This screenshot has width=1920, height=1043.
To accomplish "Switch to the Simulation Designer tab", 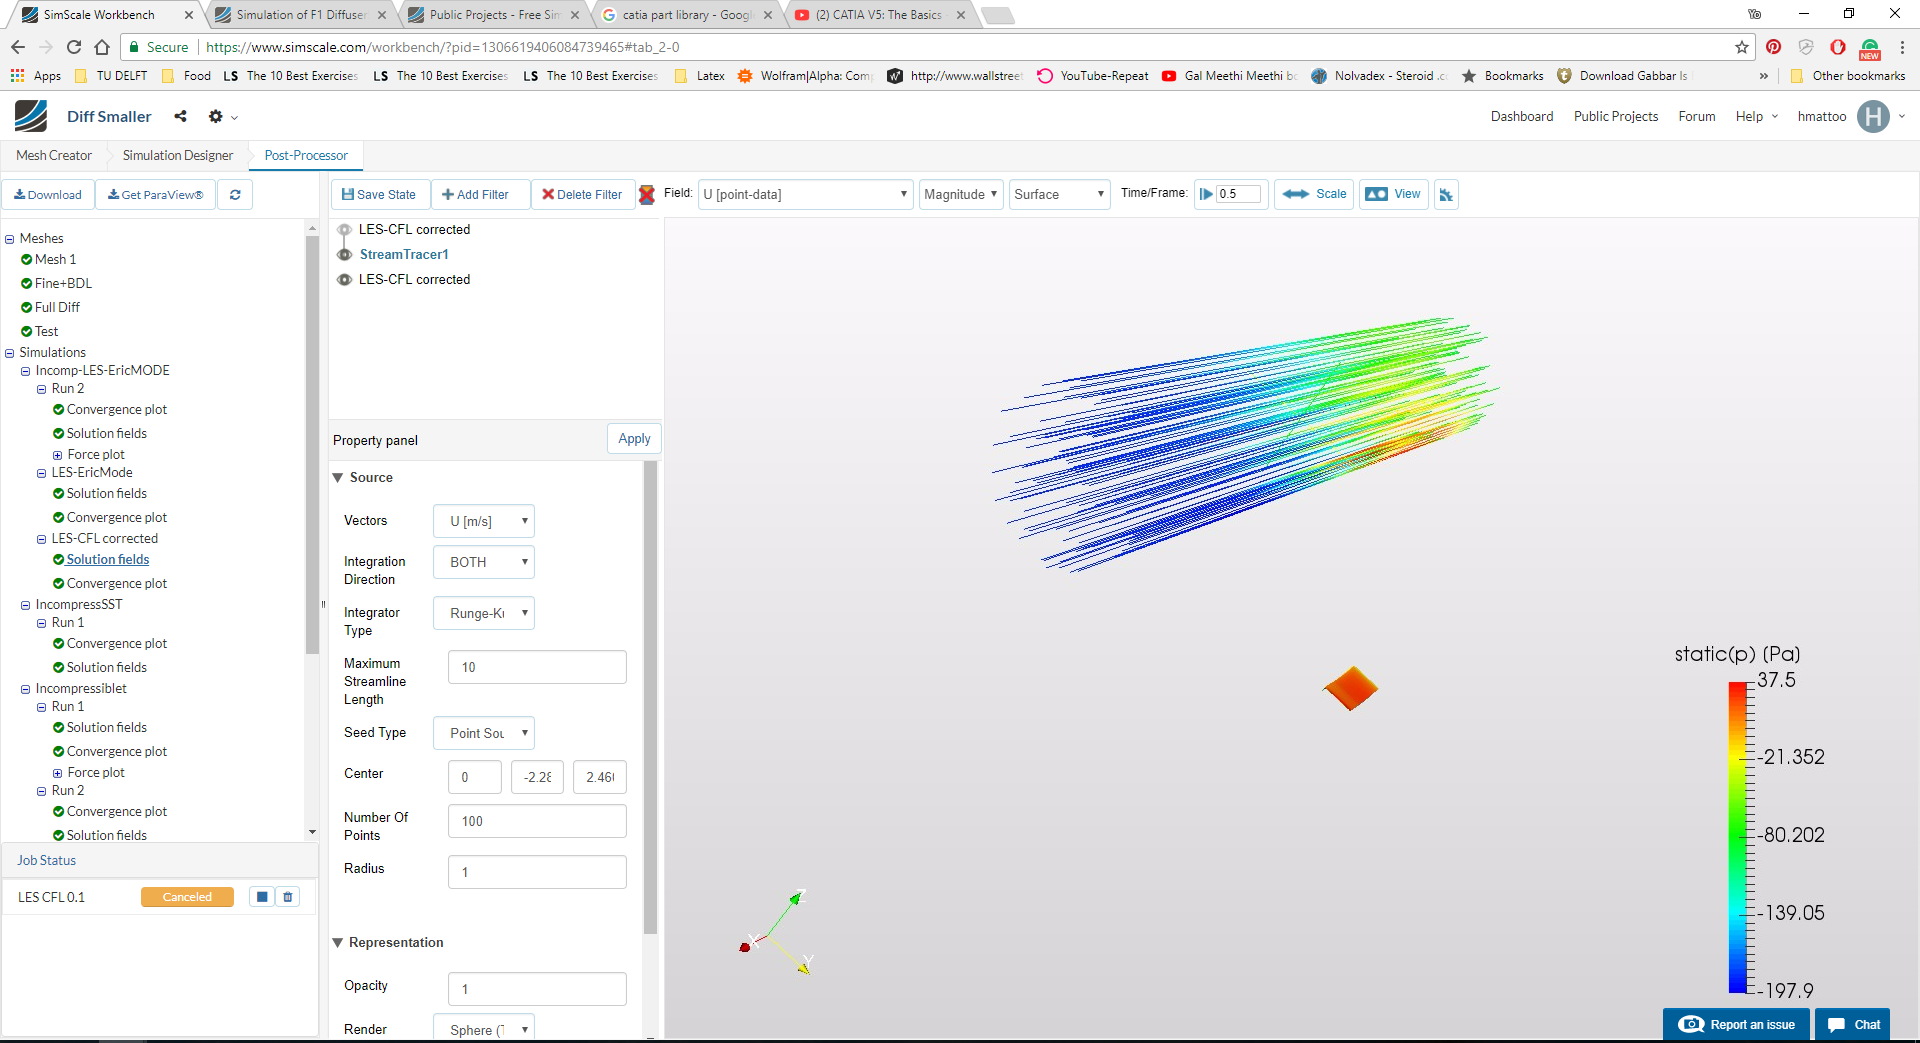I will 178,155.
